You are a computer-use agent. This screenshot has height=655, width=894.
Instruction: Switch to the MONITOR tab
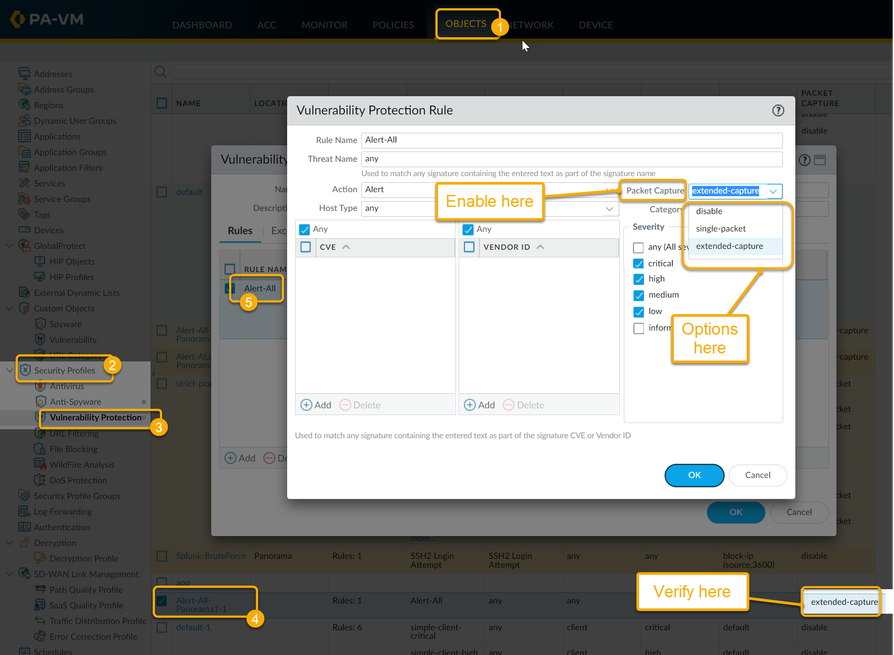[x=324, y=25]
